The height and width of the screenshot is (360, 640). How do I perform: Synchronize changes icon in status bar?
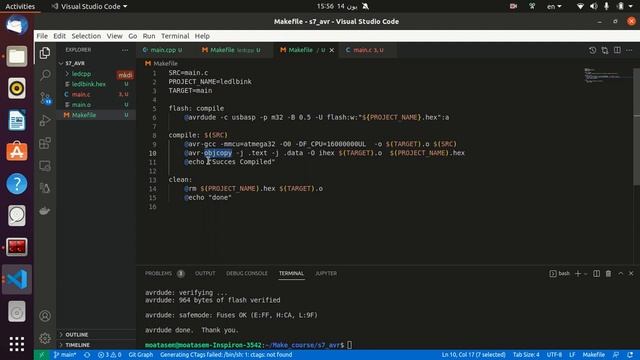pyautogui.click(x=87, y=355)
